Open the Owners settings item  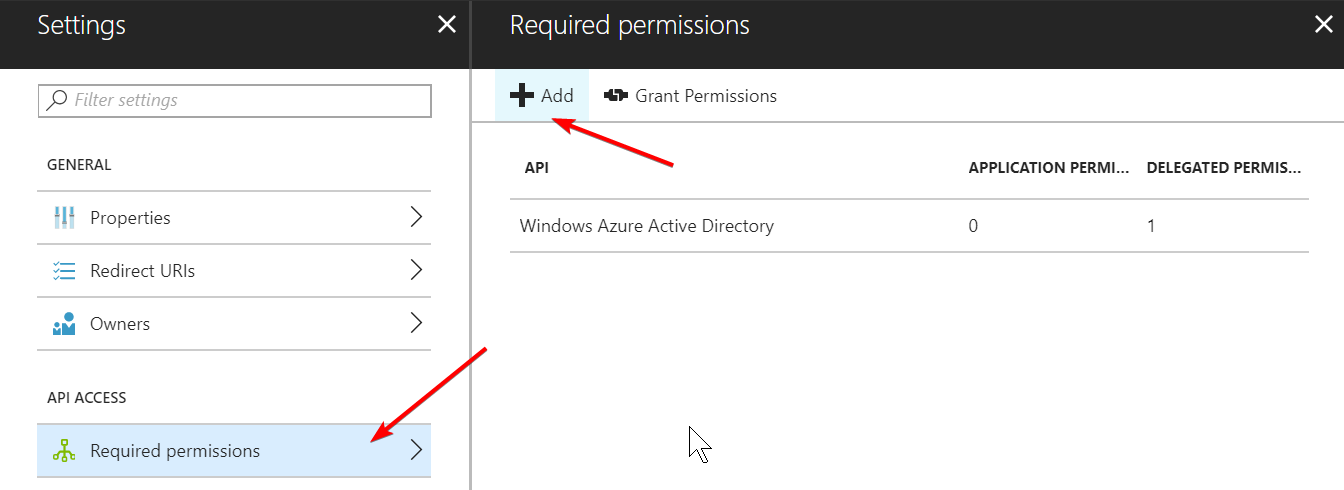234,324
